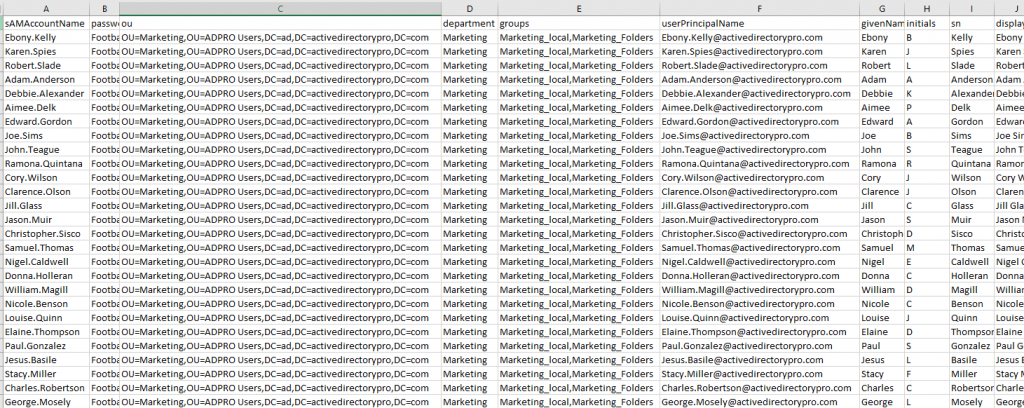Click surname cell Holleran
Image resolution: width=1024 pixels, height=408 pixels.
point(972,276)
